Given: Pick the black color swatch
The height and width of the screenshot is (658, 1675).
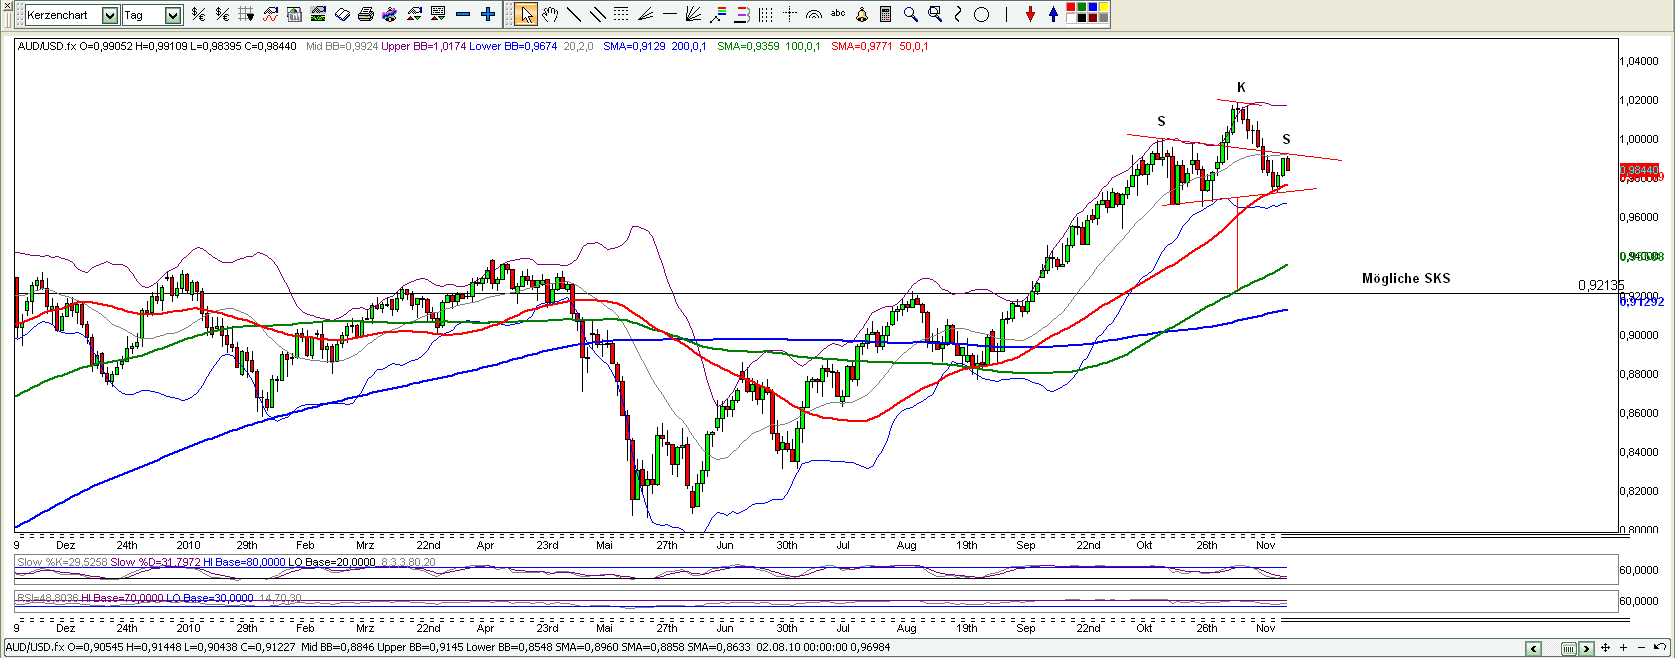Looking at the screenshot, I should click(x=1082, y=18).
